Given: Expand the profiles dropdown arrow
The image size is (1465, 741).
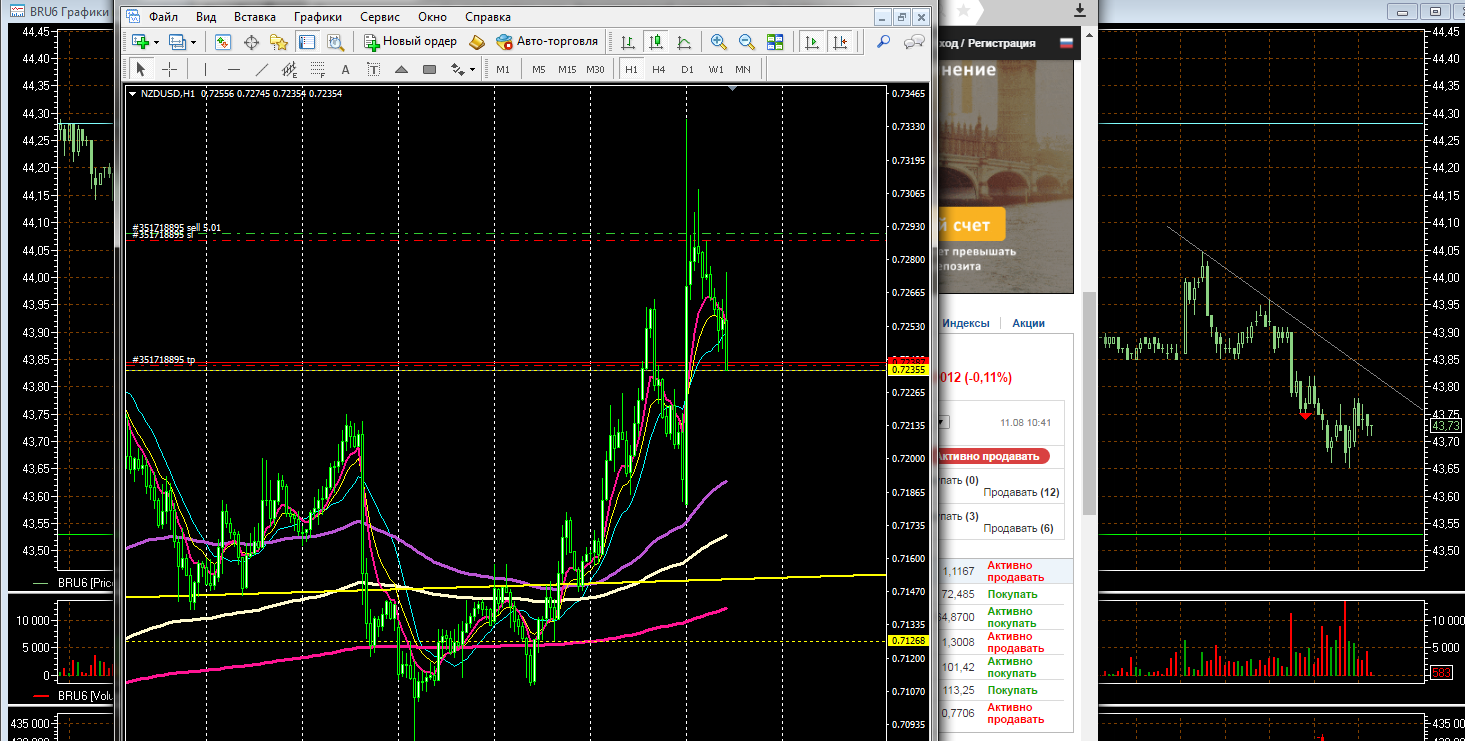Looking at the screenshot, I should pos(193,42).
